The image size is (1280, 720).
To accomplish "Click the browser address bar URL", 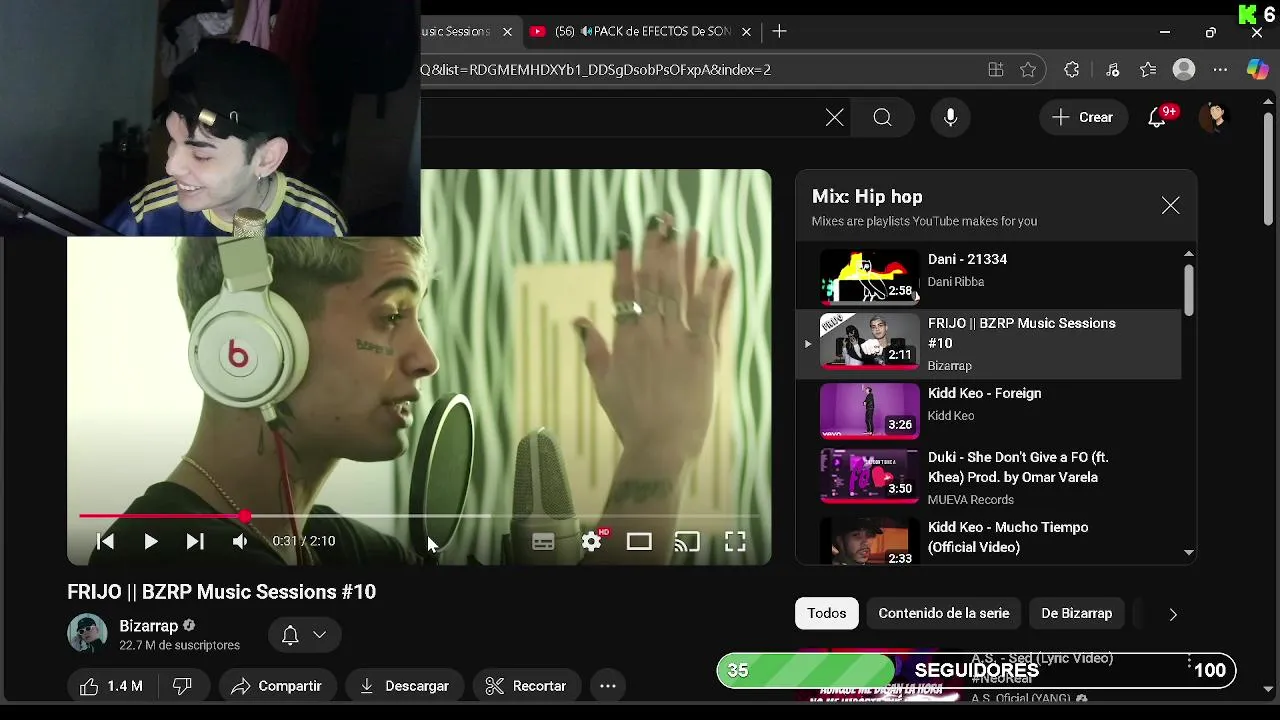I will 595,70.
